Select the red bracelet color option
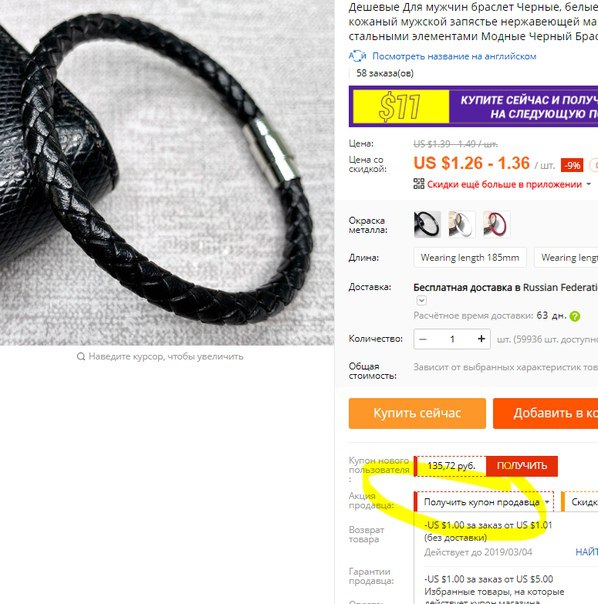598x604 pixels. [x=496, y=224]
